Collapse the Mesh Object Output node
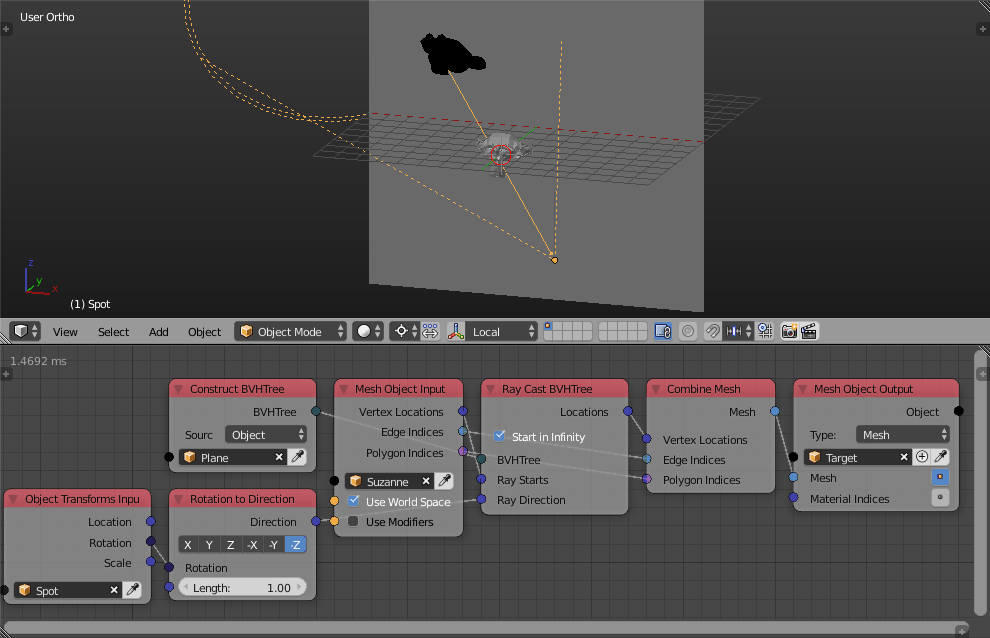Screen dimensions: 990x638 coord(802,389)
